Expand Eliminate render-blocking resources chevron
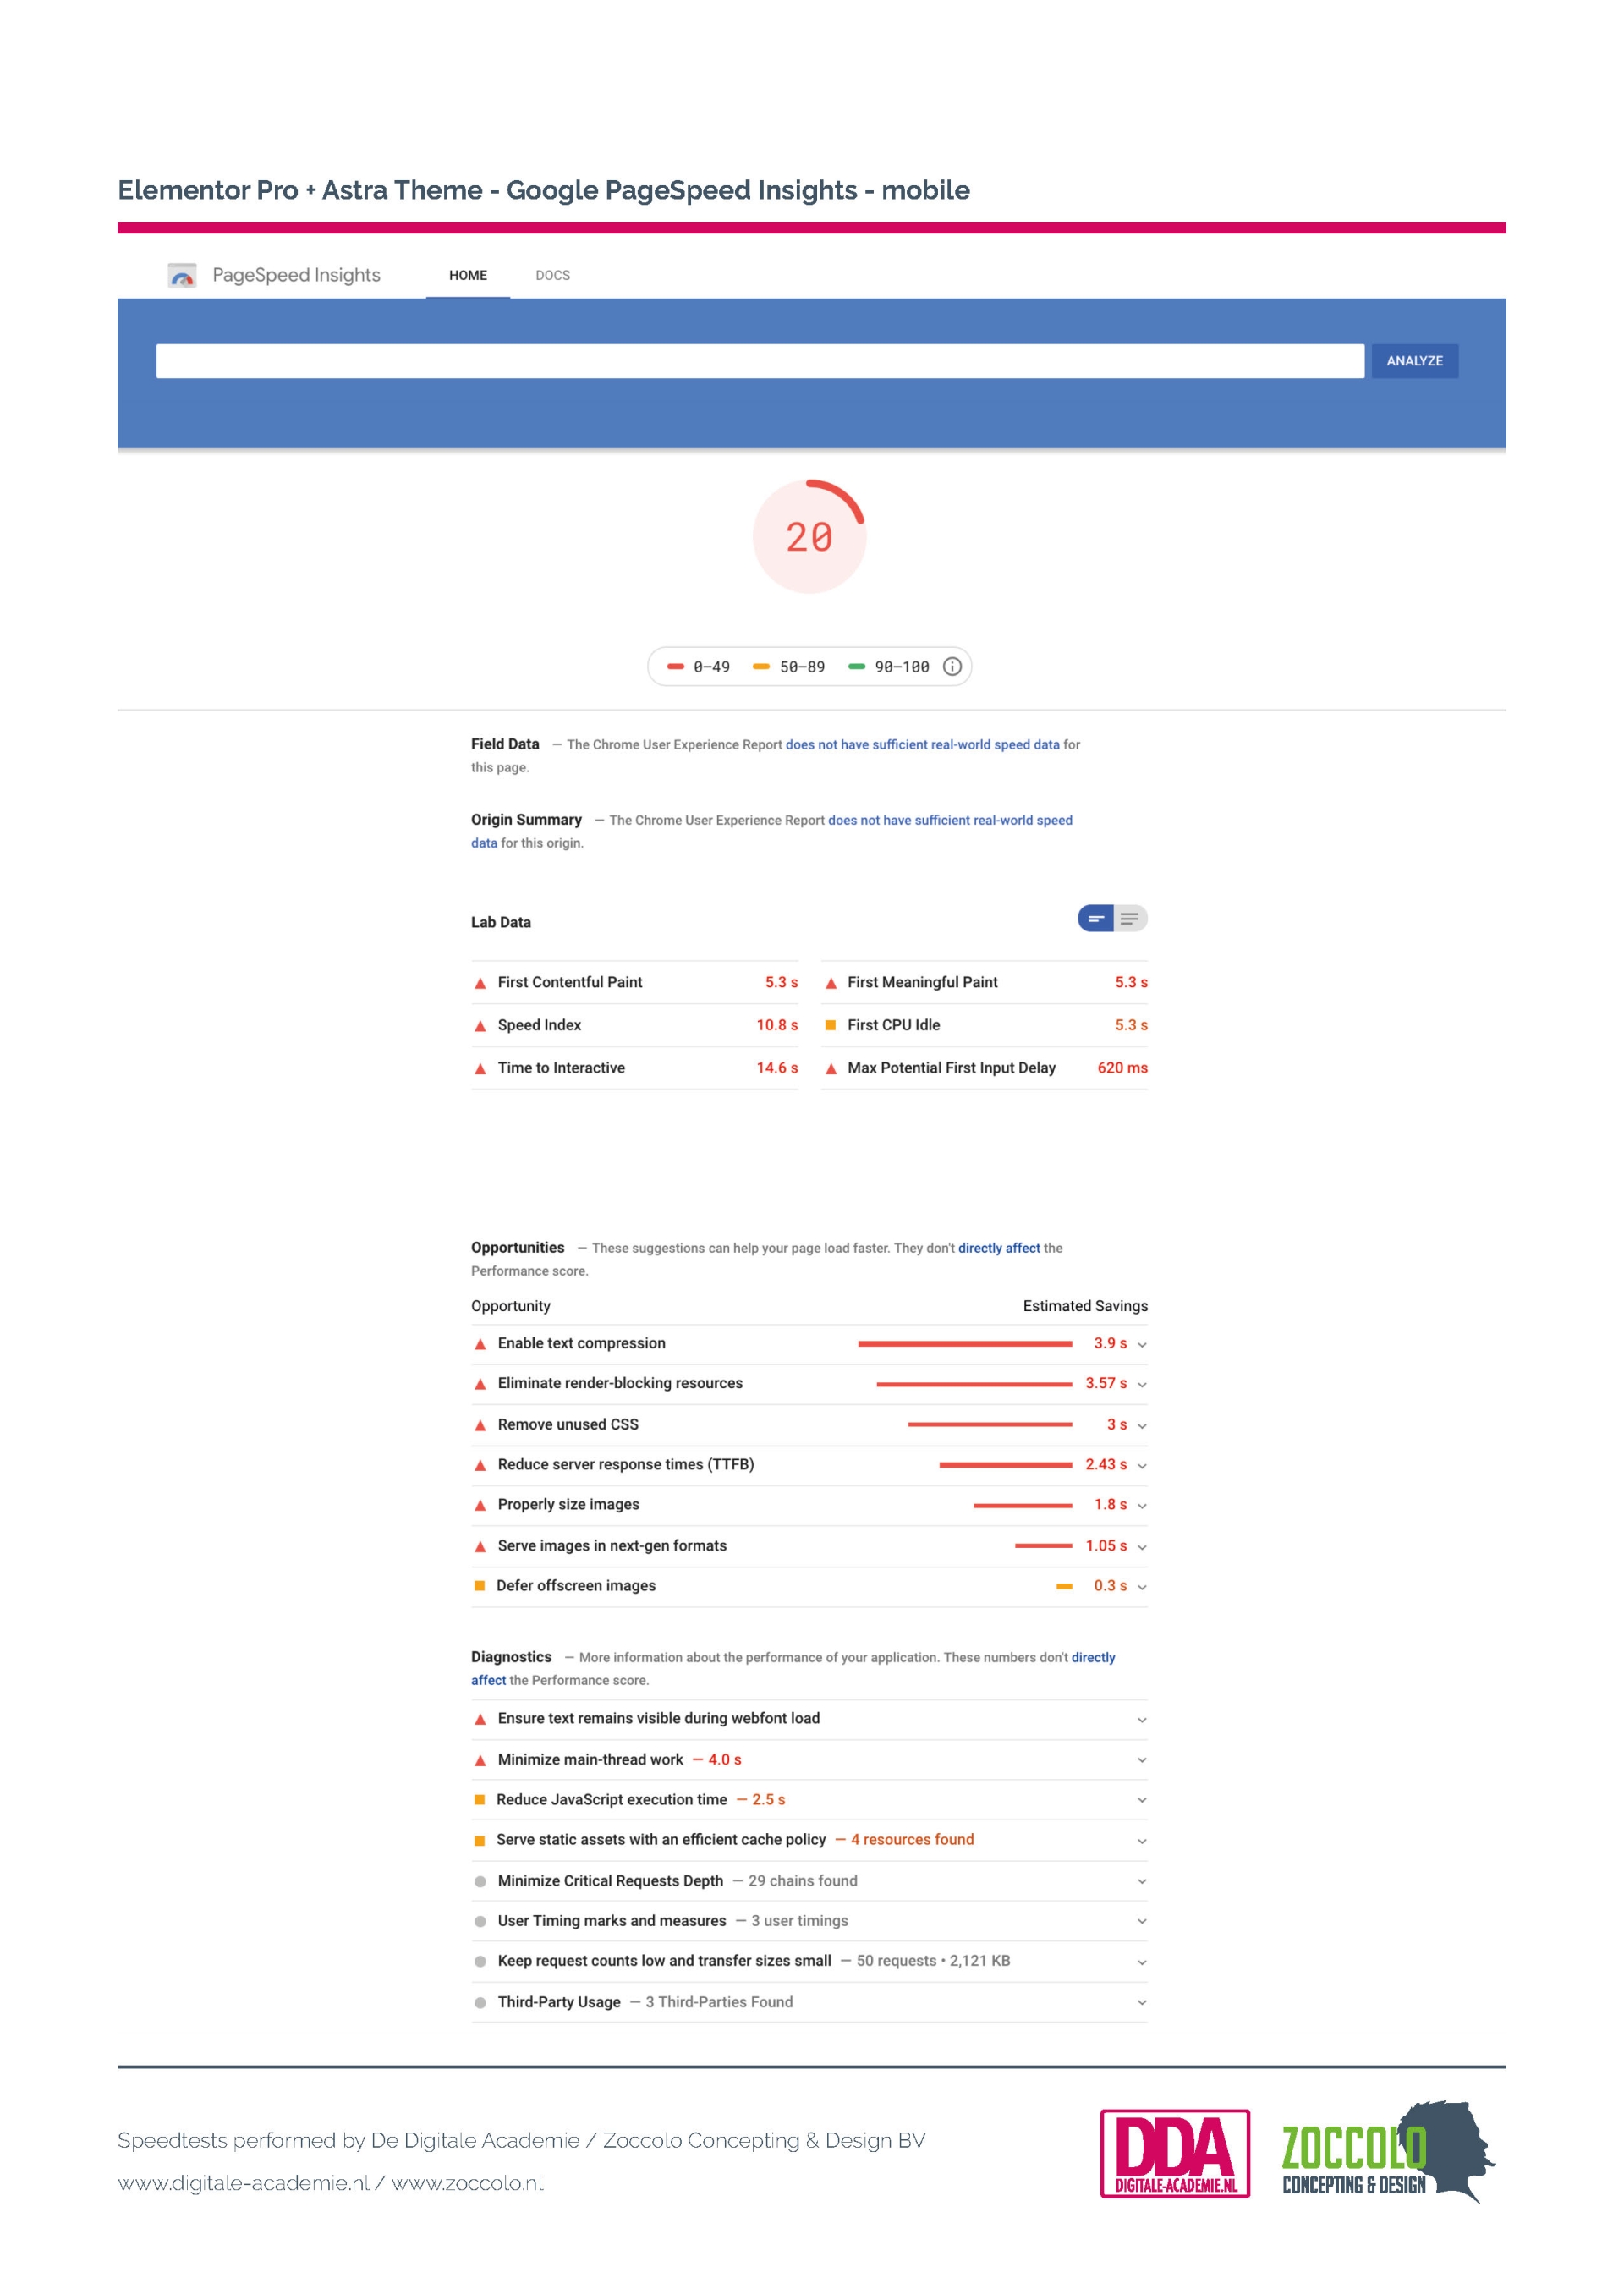 point(1142,1385)
